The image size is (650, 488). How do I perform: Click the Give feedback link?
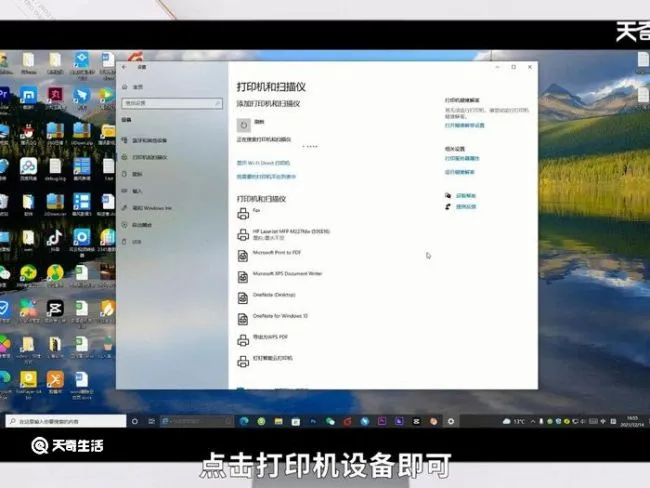coord(466,206)
